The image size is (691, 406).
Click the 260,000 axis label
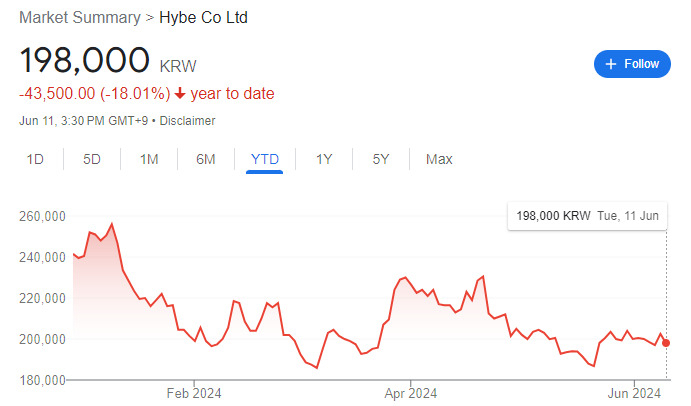42,216
